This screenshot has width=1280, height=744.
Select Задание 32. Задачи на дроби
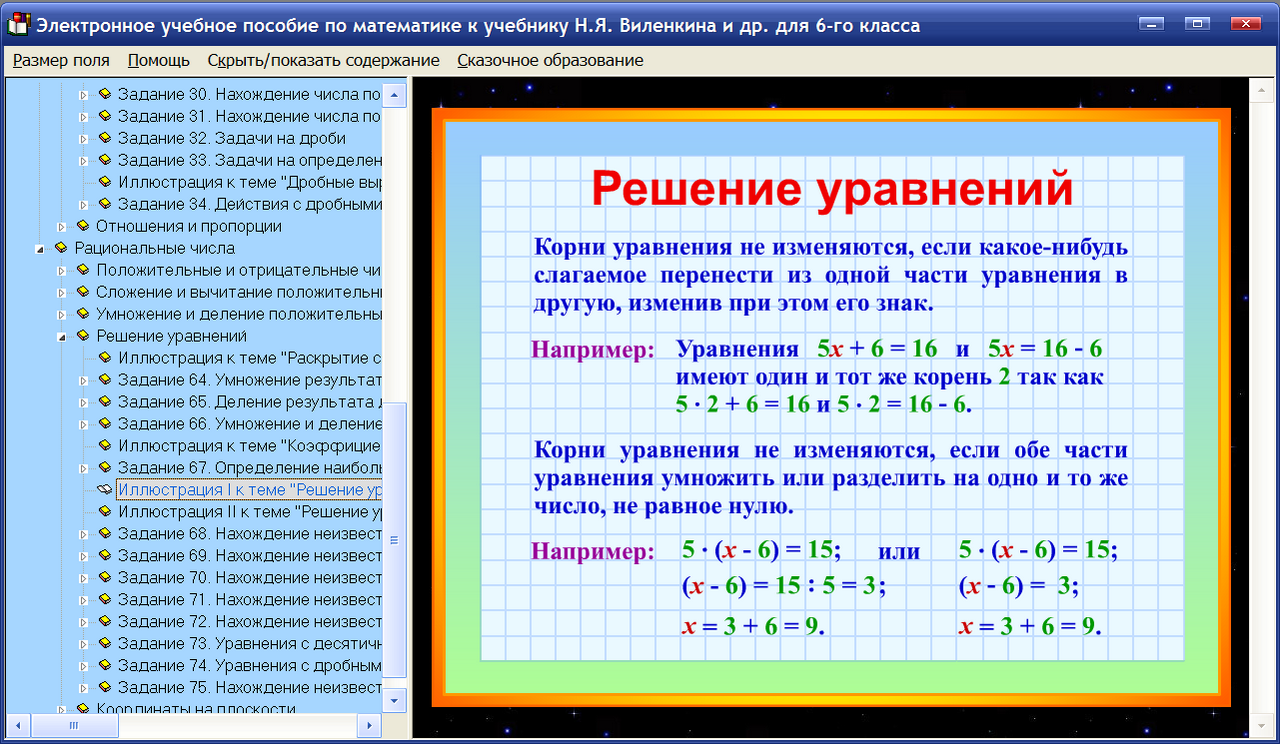pyautogui.click(x=230, y=137)
